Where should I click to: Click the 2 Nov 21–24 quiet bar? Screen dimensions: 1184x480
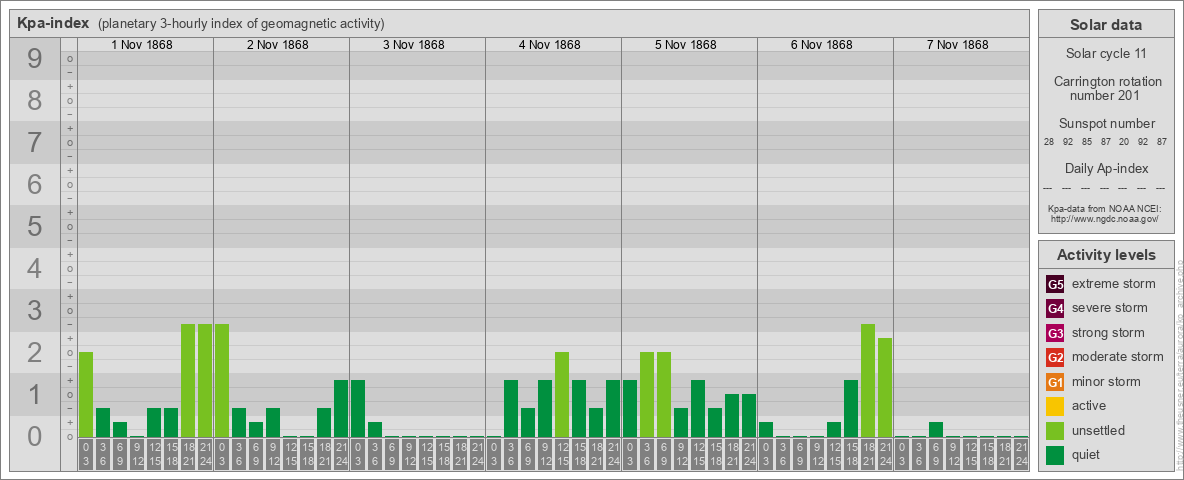(341, 408)
